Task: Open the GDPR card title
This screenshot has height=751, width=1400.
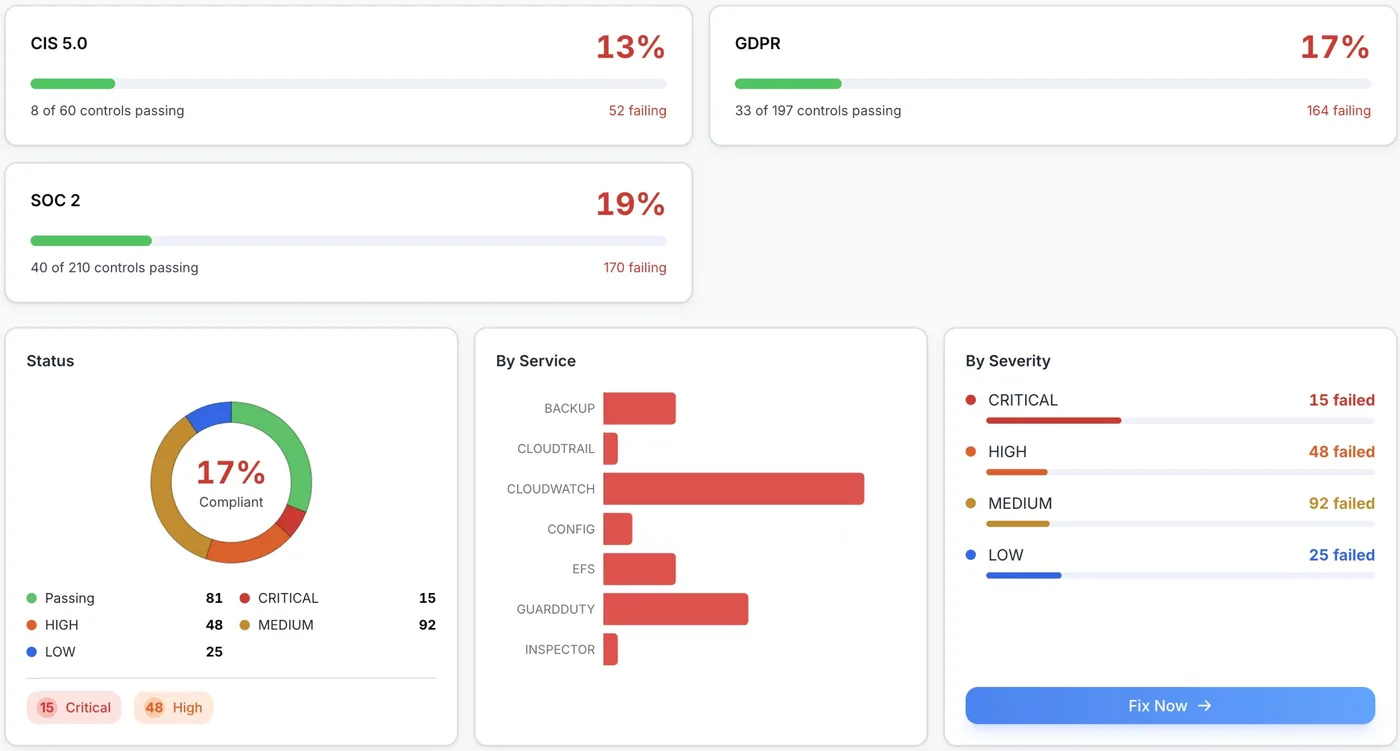Action: tap(758, 44)
